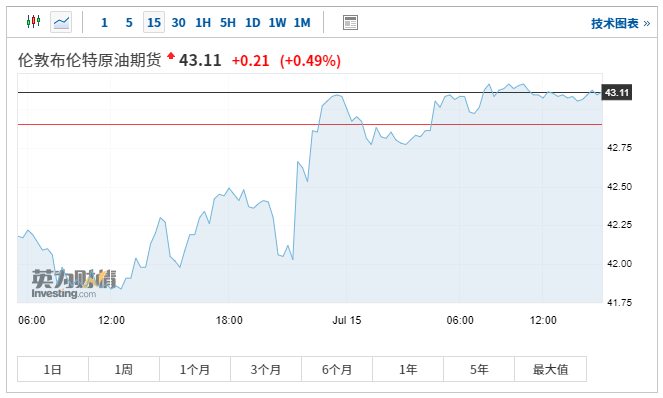Select the 1 minute interval
663x398 pixels.
point(104,22)
